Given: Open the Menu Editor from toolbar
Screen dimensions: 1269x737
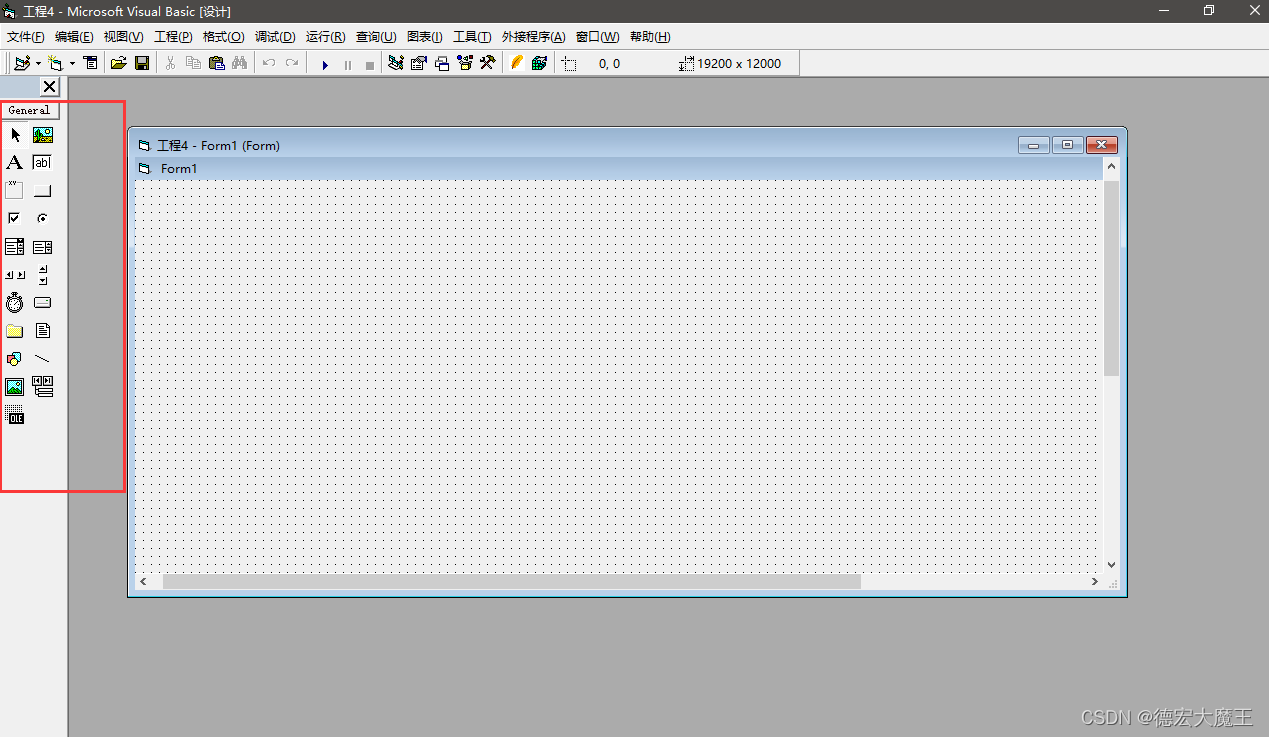Looking at the screenshot, I should (91, 63).
